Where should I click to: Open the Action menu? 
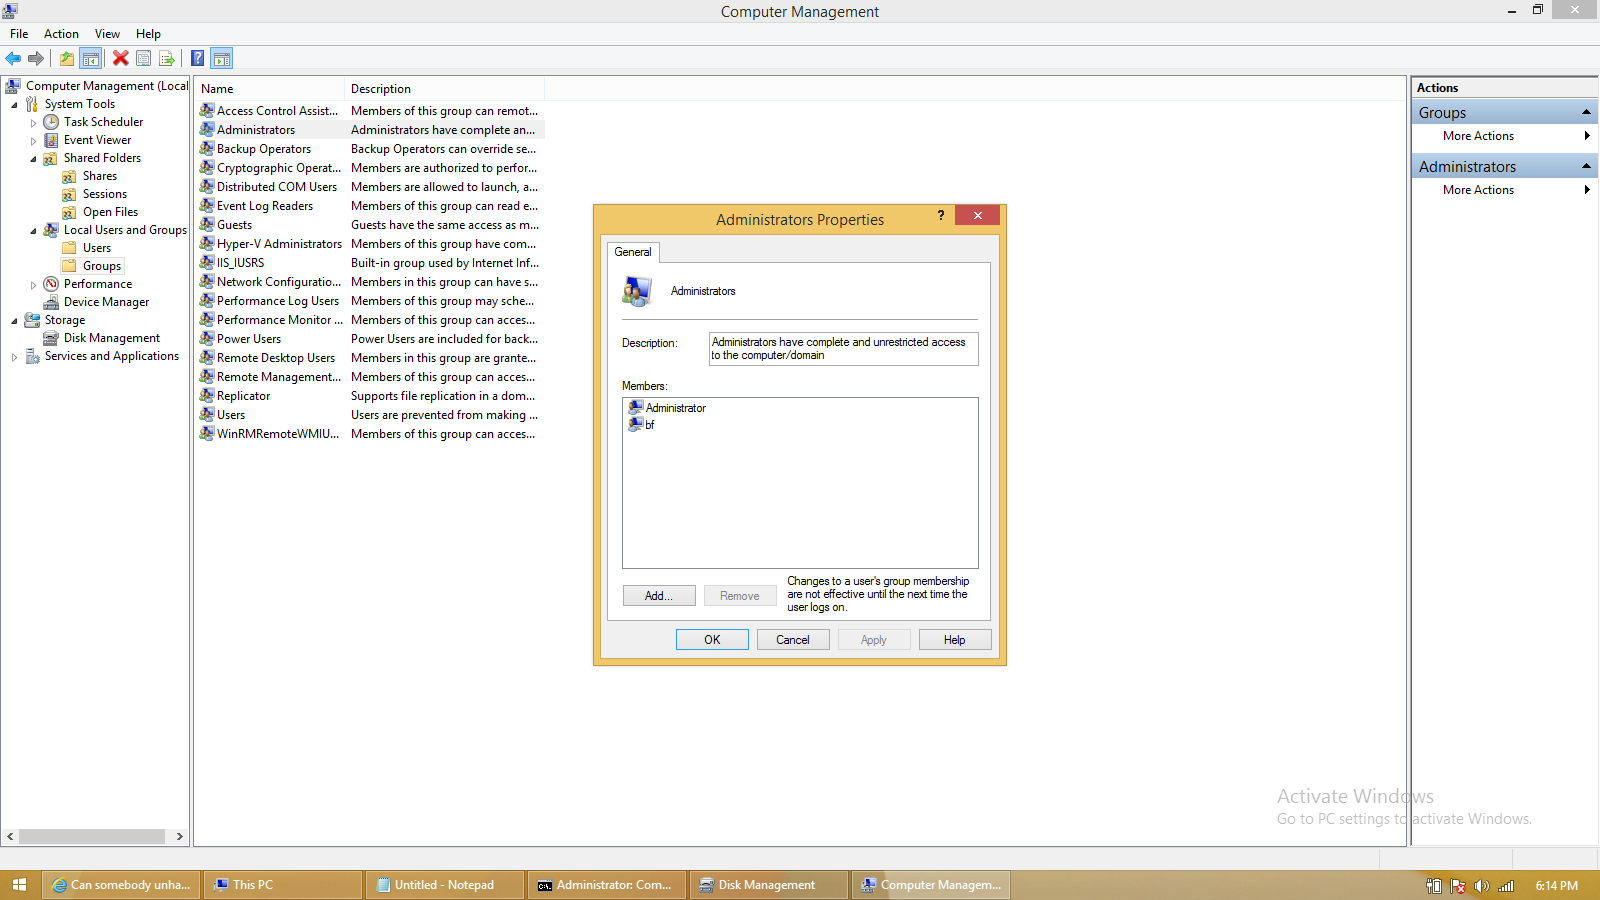point(61,34)
